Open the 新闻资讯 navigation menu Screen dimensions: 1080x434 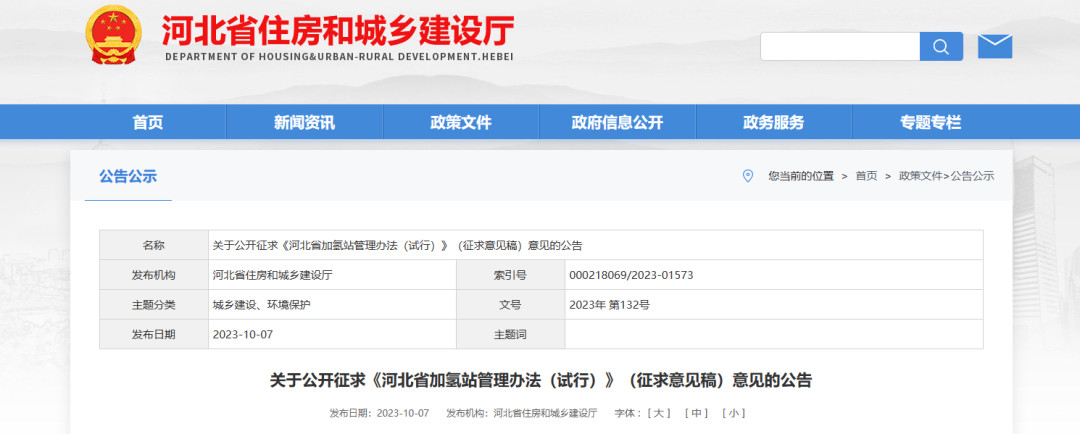(304, 123)
